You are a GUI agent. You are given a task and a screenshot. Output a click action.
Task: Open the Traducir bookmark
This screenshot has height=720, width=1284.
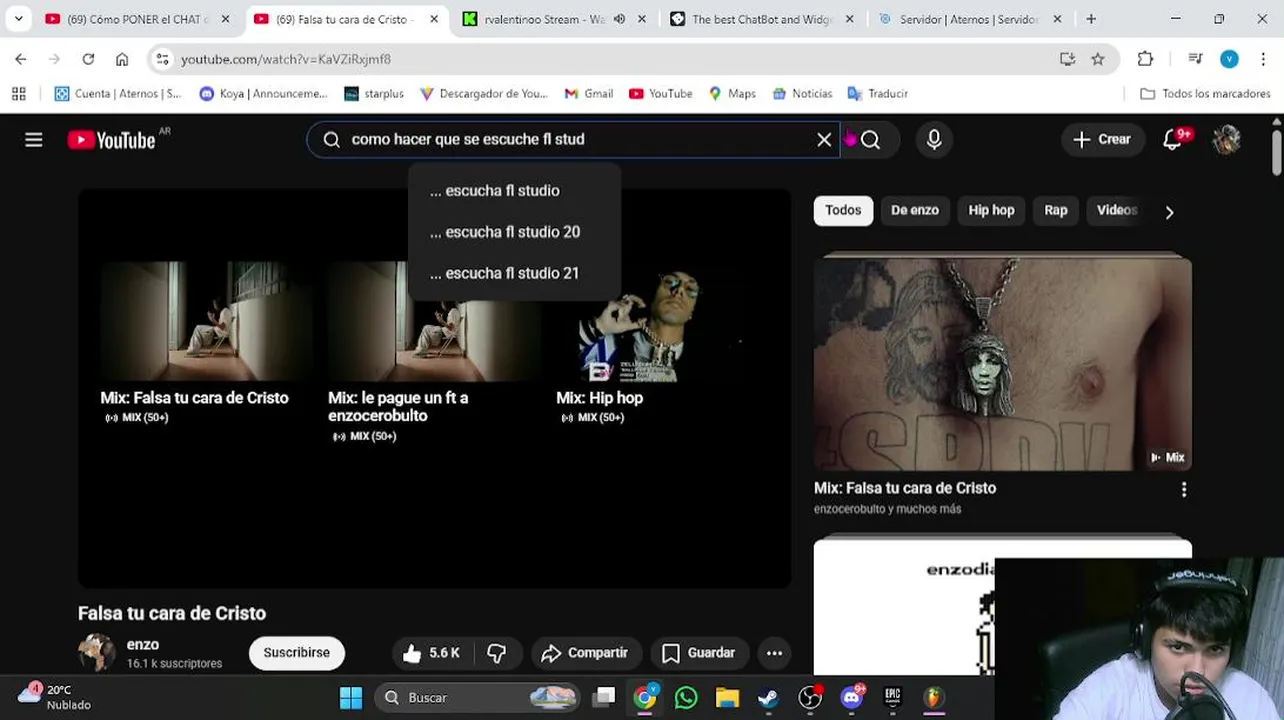click(877, 93)
